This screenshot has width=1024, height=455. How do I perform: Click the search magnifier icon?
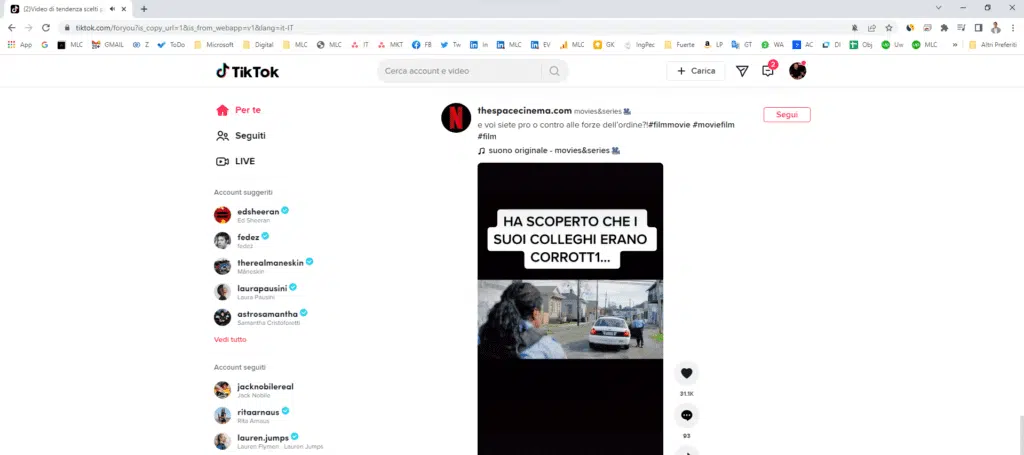(554, 71)
